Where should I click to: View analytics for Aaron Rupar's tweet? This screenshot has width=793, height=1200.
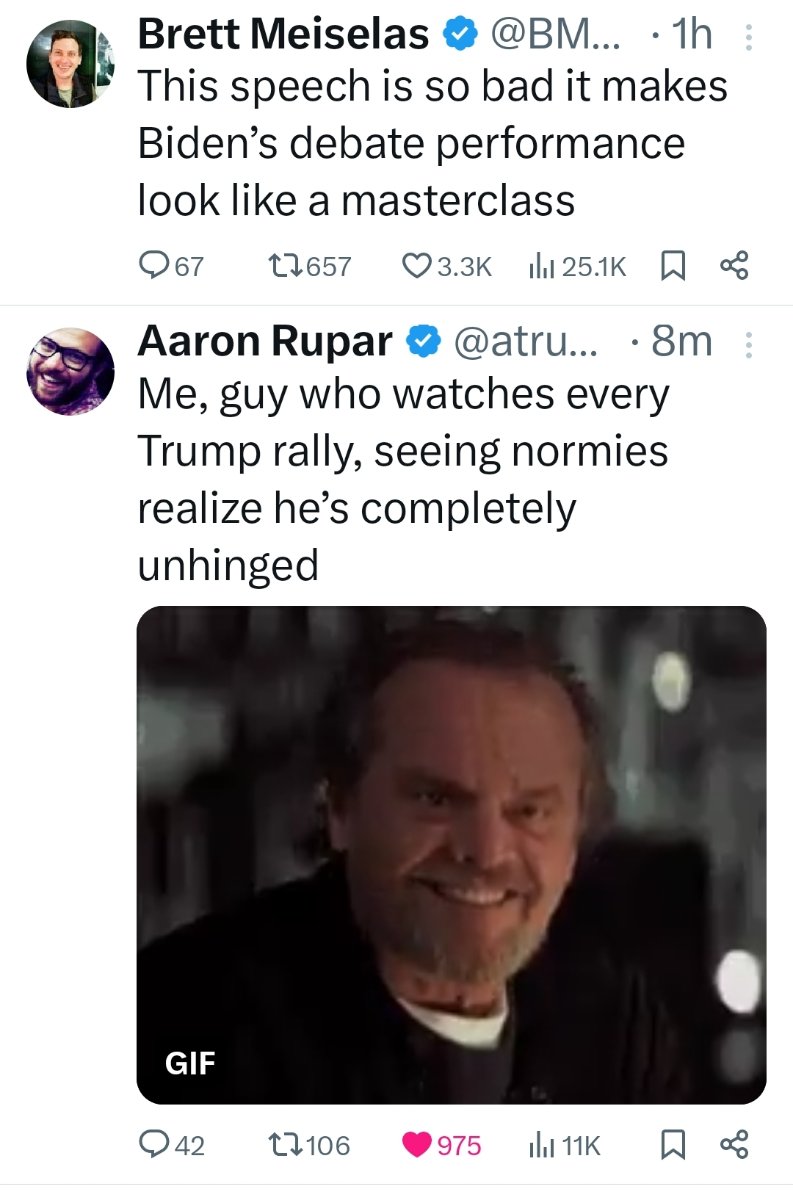[540, 1144]
